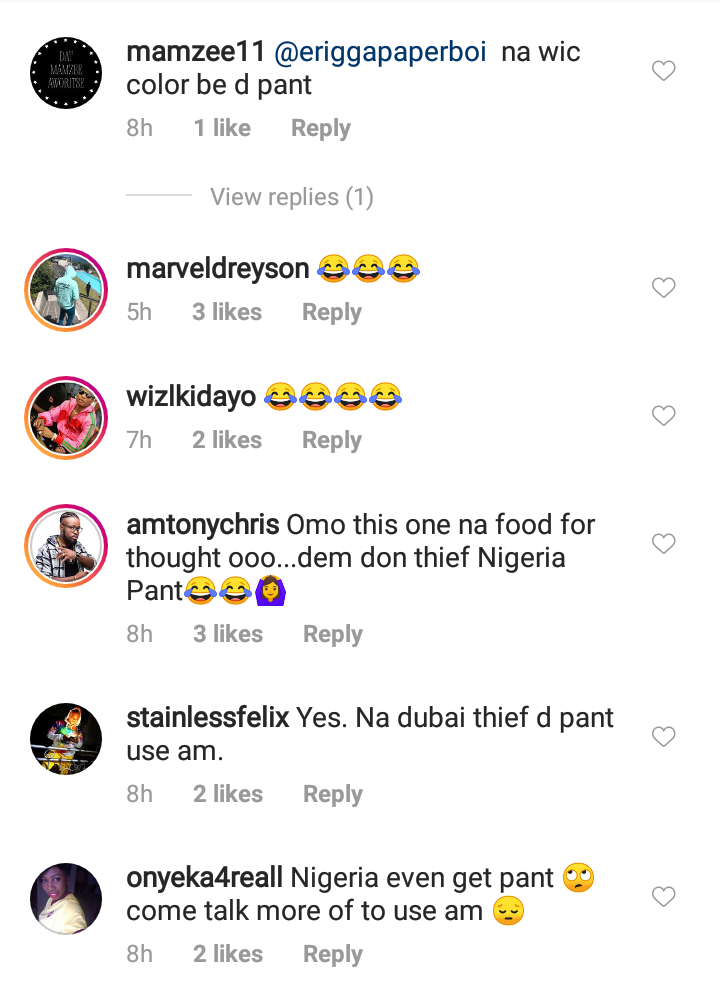The image size is (720, 989).
Task: Reply to wizlkidayo's comment
Action: [x=331, y=440]
